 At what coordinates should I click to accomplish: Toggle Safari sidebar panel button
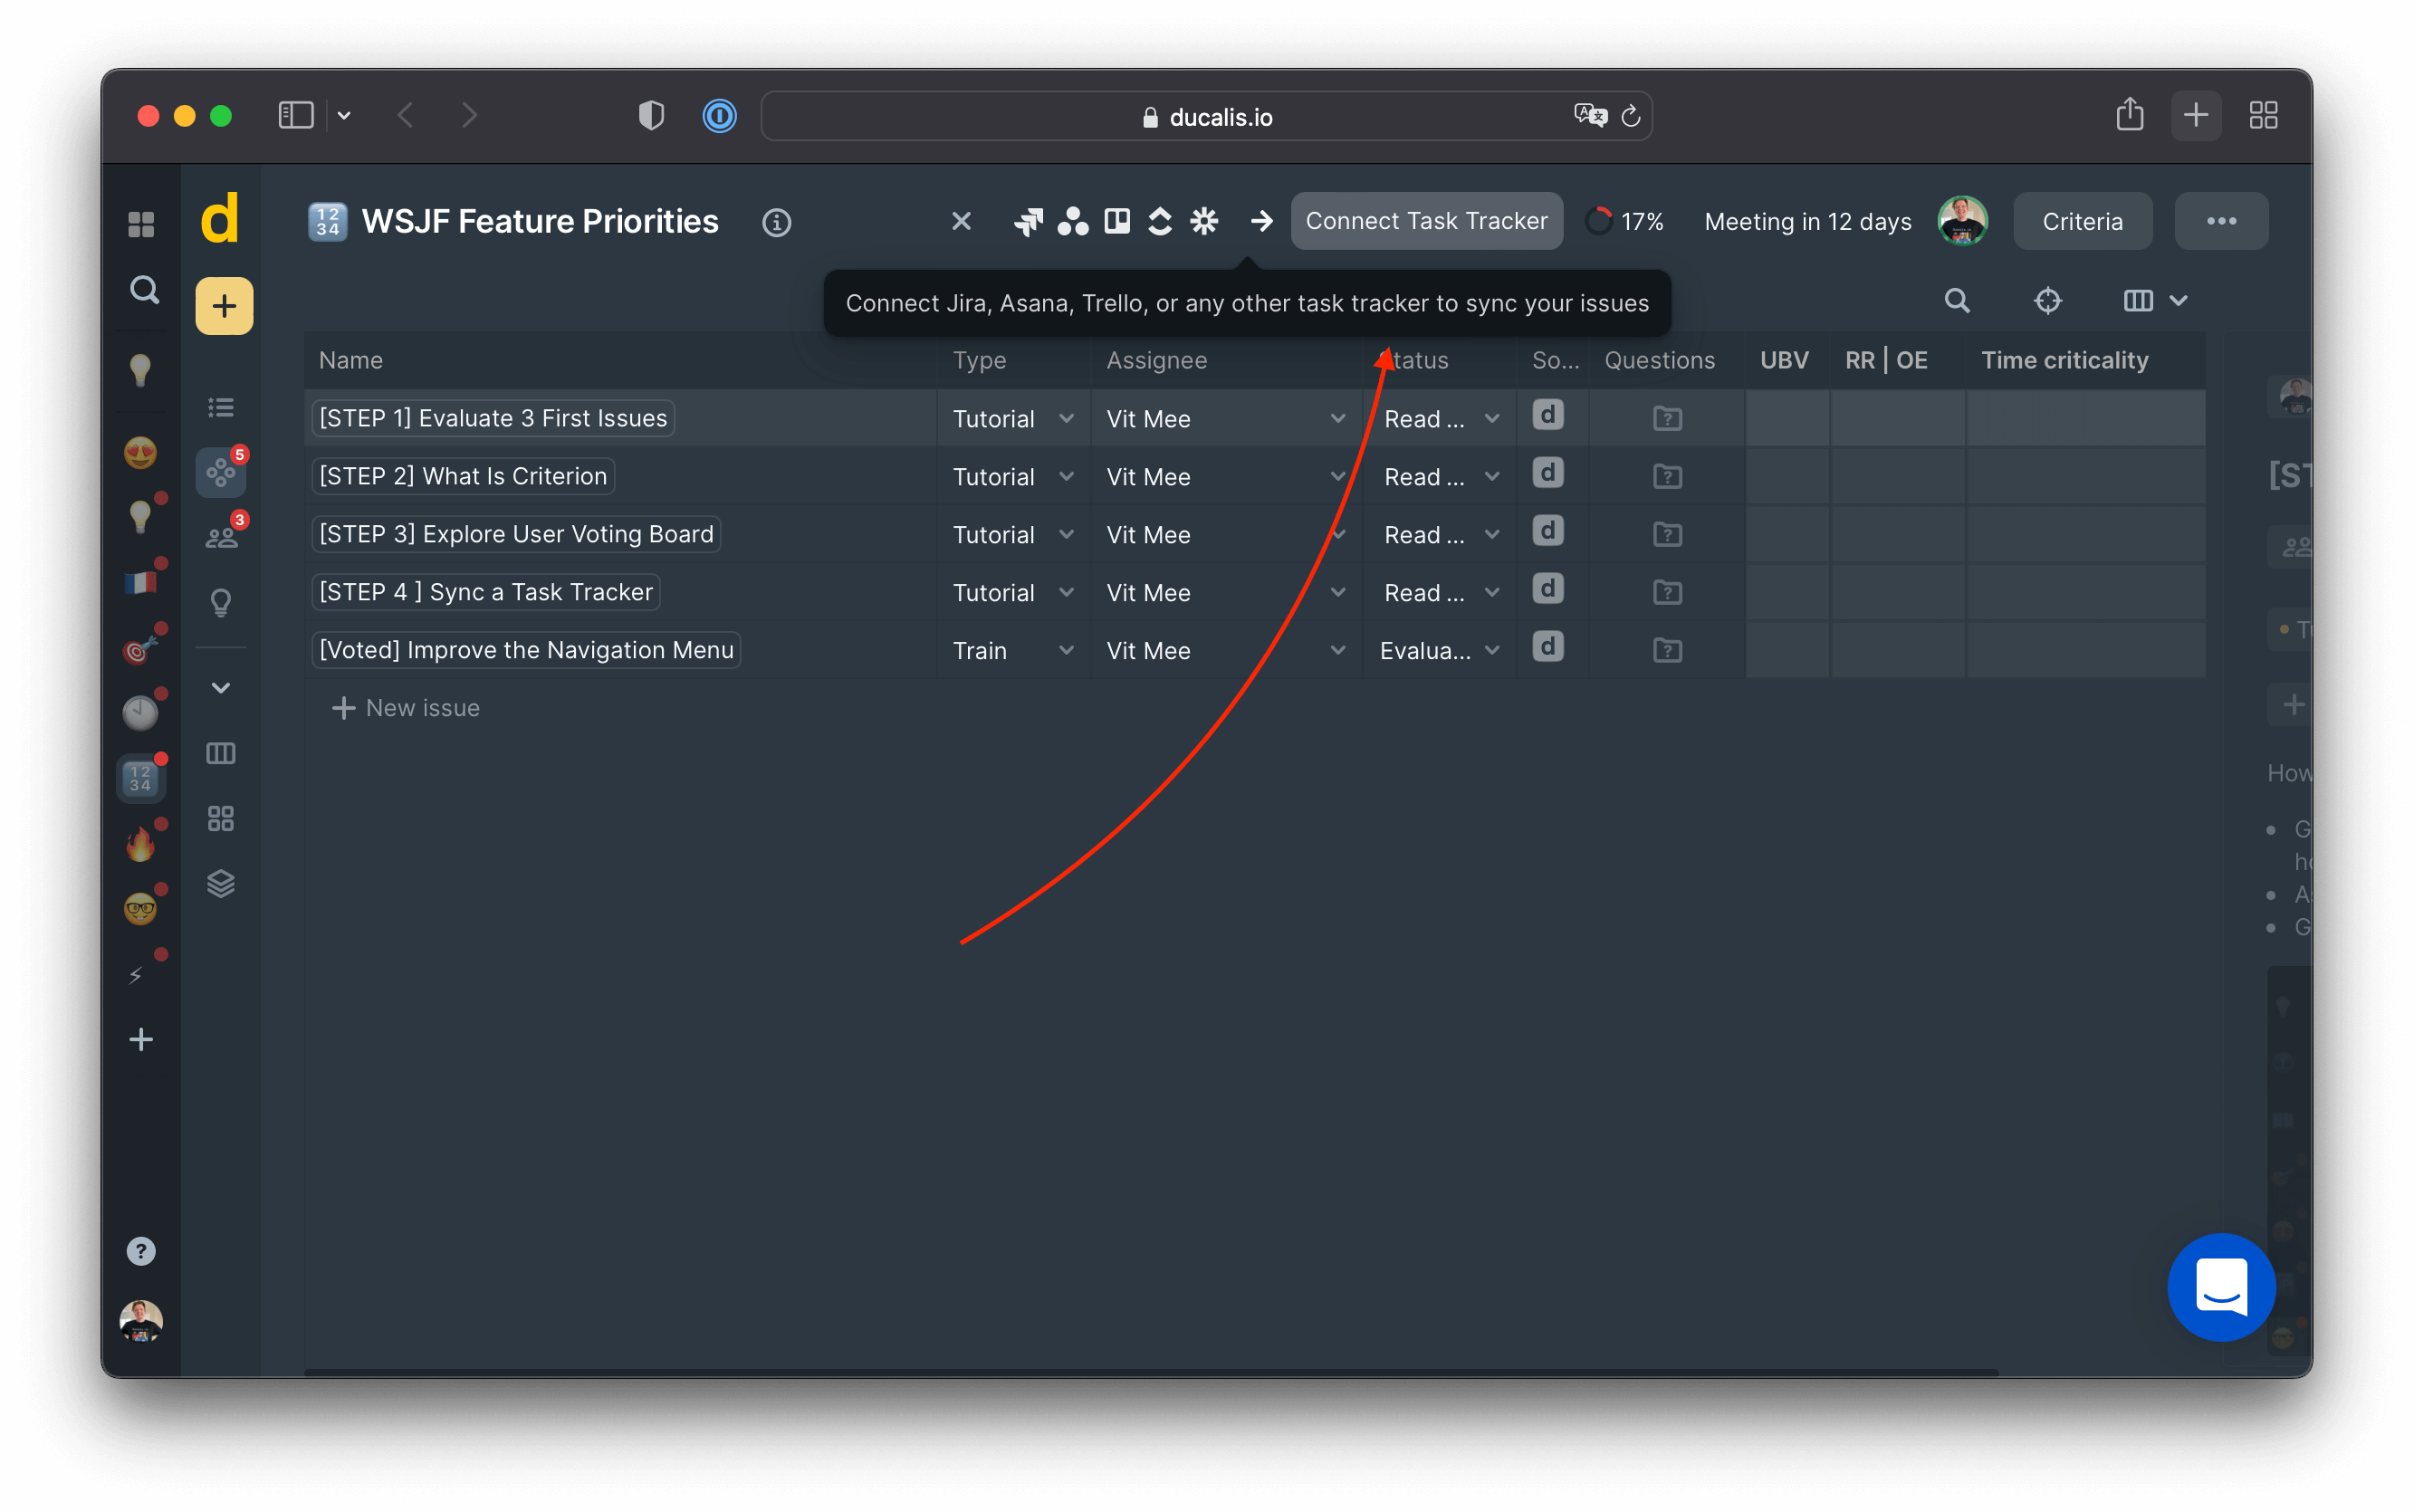point(295,116)
